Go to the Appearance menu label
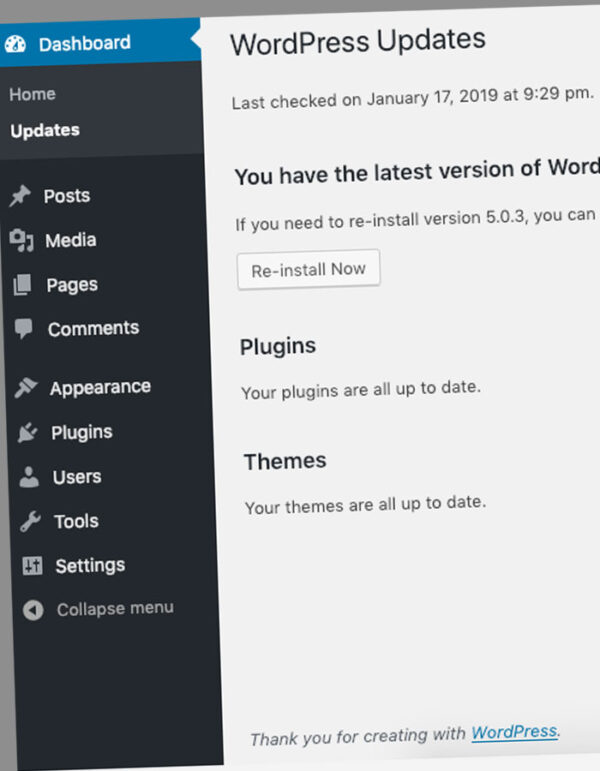 pyautogui.click(x=100, y=387)
